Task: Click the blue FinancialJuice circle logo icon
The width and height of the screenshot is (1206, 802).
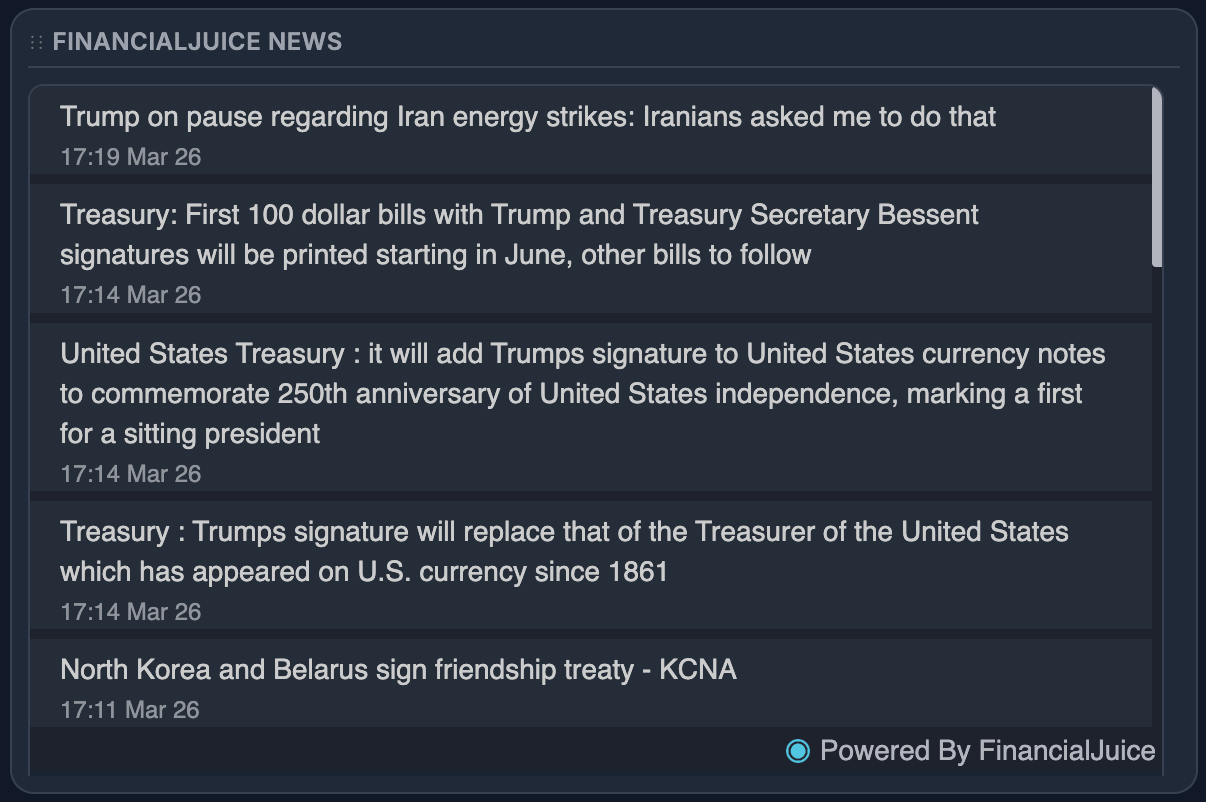Action: click(x=797, y=751)
